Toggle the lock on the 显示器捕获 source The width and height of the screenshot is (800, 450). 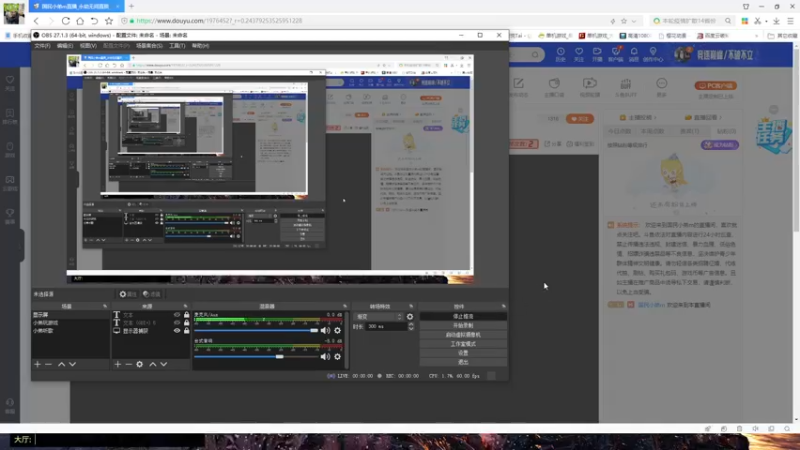(x=186, y=331)
